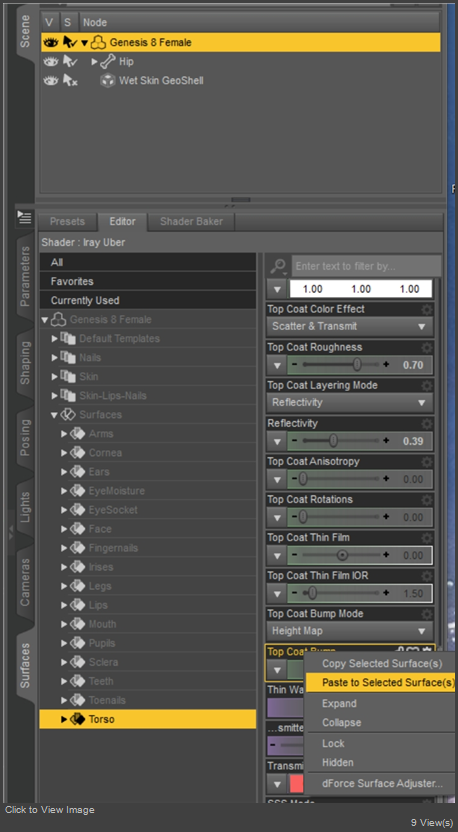The width and height of the screenshot is (458, 832).
Task: Expand the Skin-Lips-Nails folder
Action: (x=55, y=396)
